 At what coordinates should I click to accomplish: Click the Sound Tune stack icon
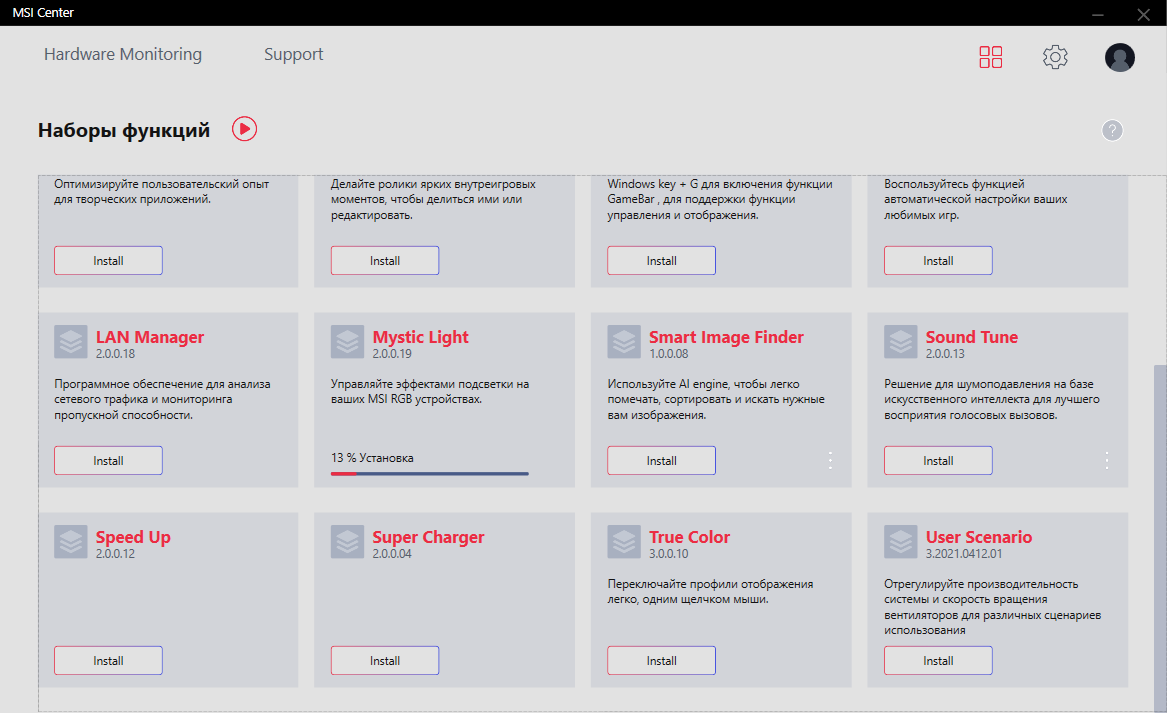tap(901, 342)
